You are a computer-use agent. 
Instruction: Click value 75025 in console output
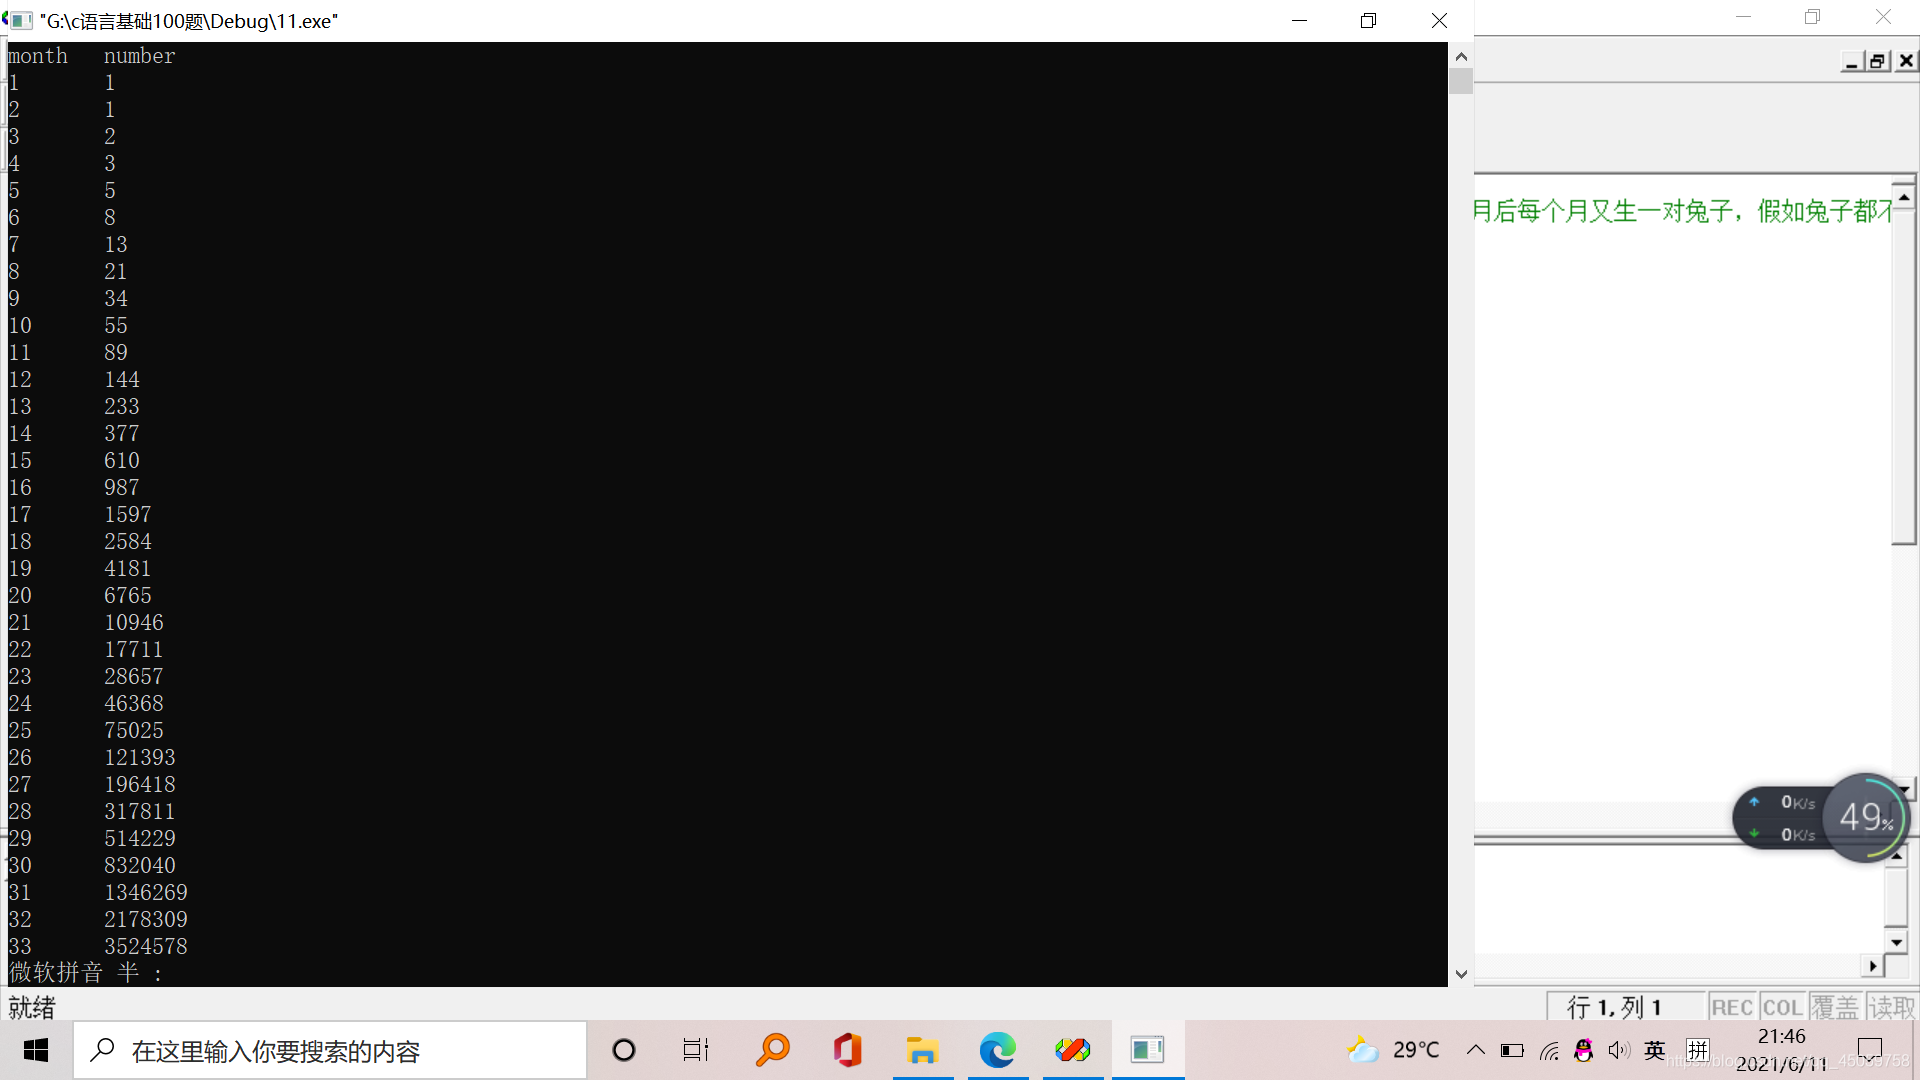[x=134, y=730]
